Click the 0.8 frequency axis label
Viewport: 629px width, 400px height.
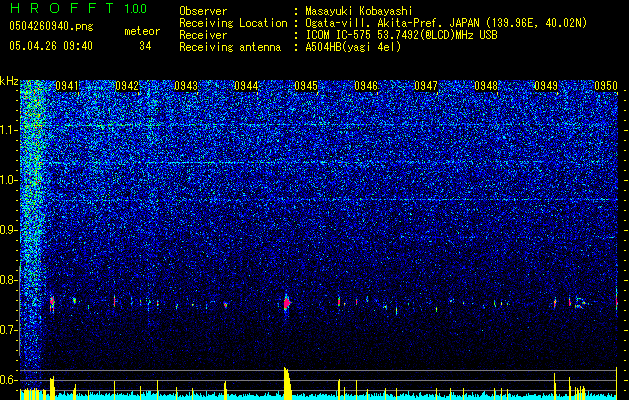[8, 280]
